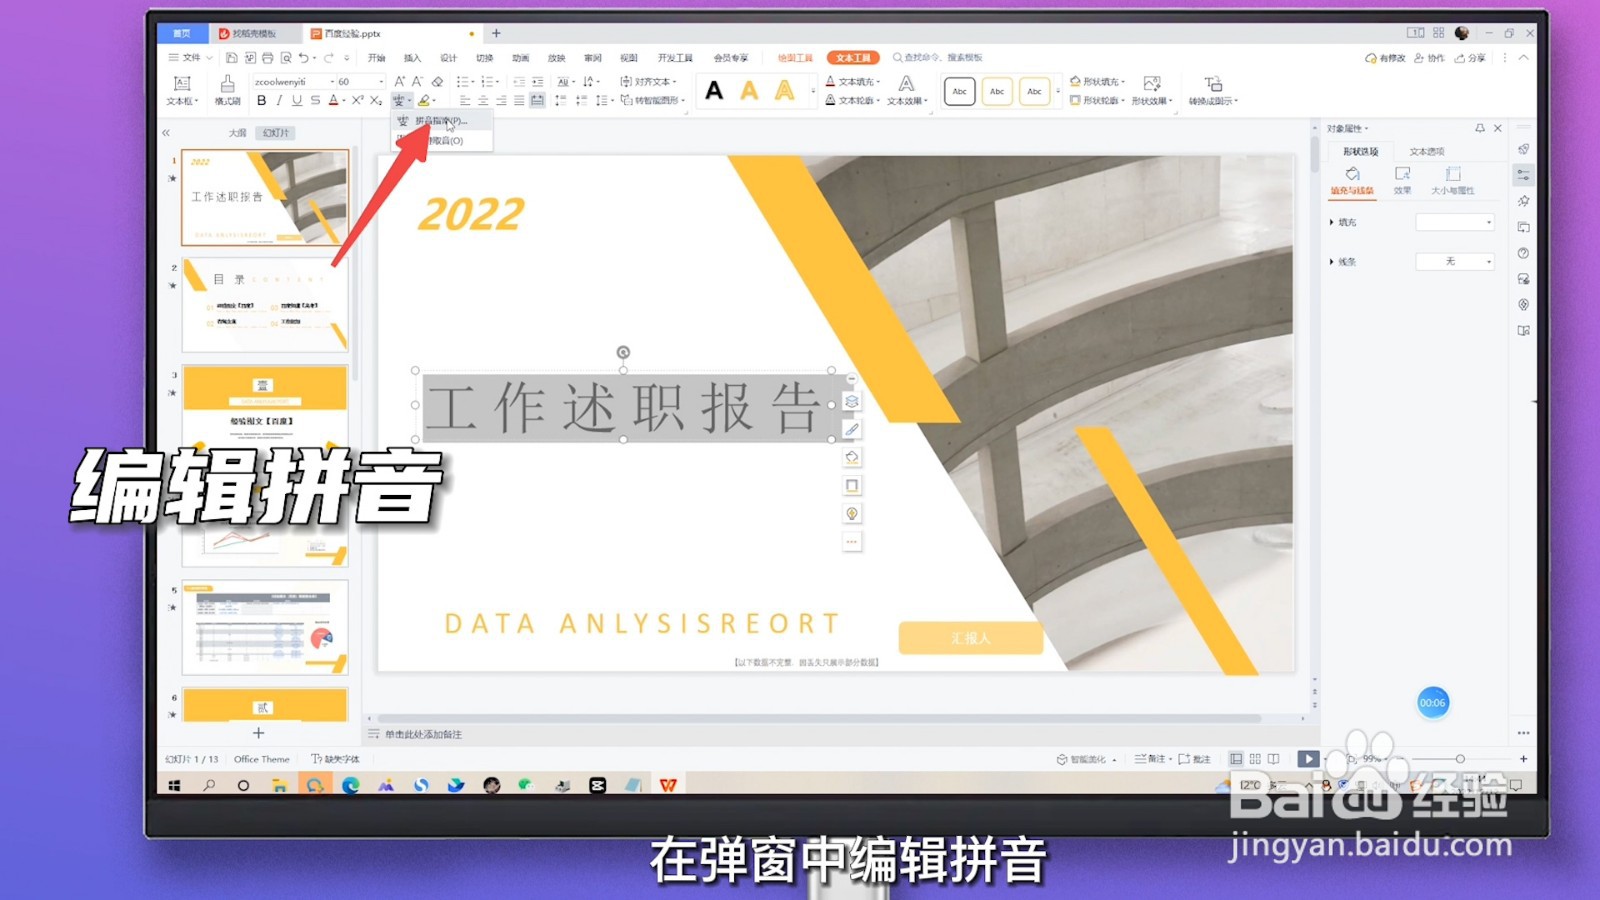Expand 形状轮廓 dropdown

pos(1124,101)
